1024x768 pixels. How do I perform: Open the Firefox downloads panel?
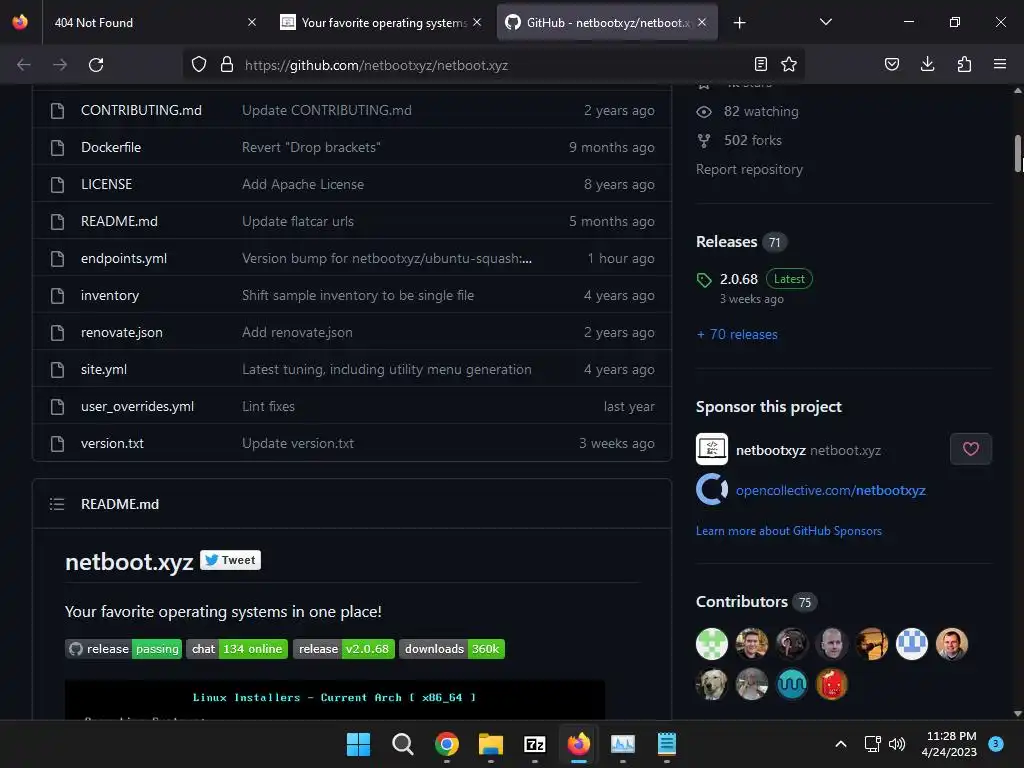point(927,64)
